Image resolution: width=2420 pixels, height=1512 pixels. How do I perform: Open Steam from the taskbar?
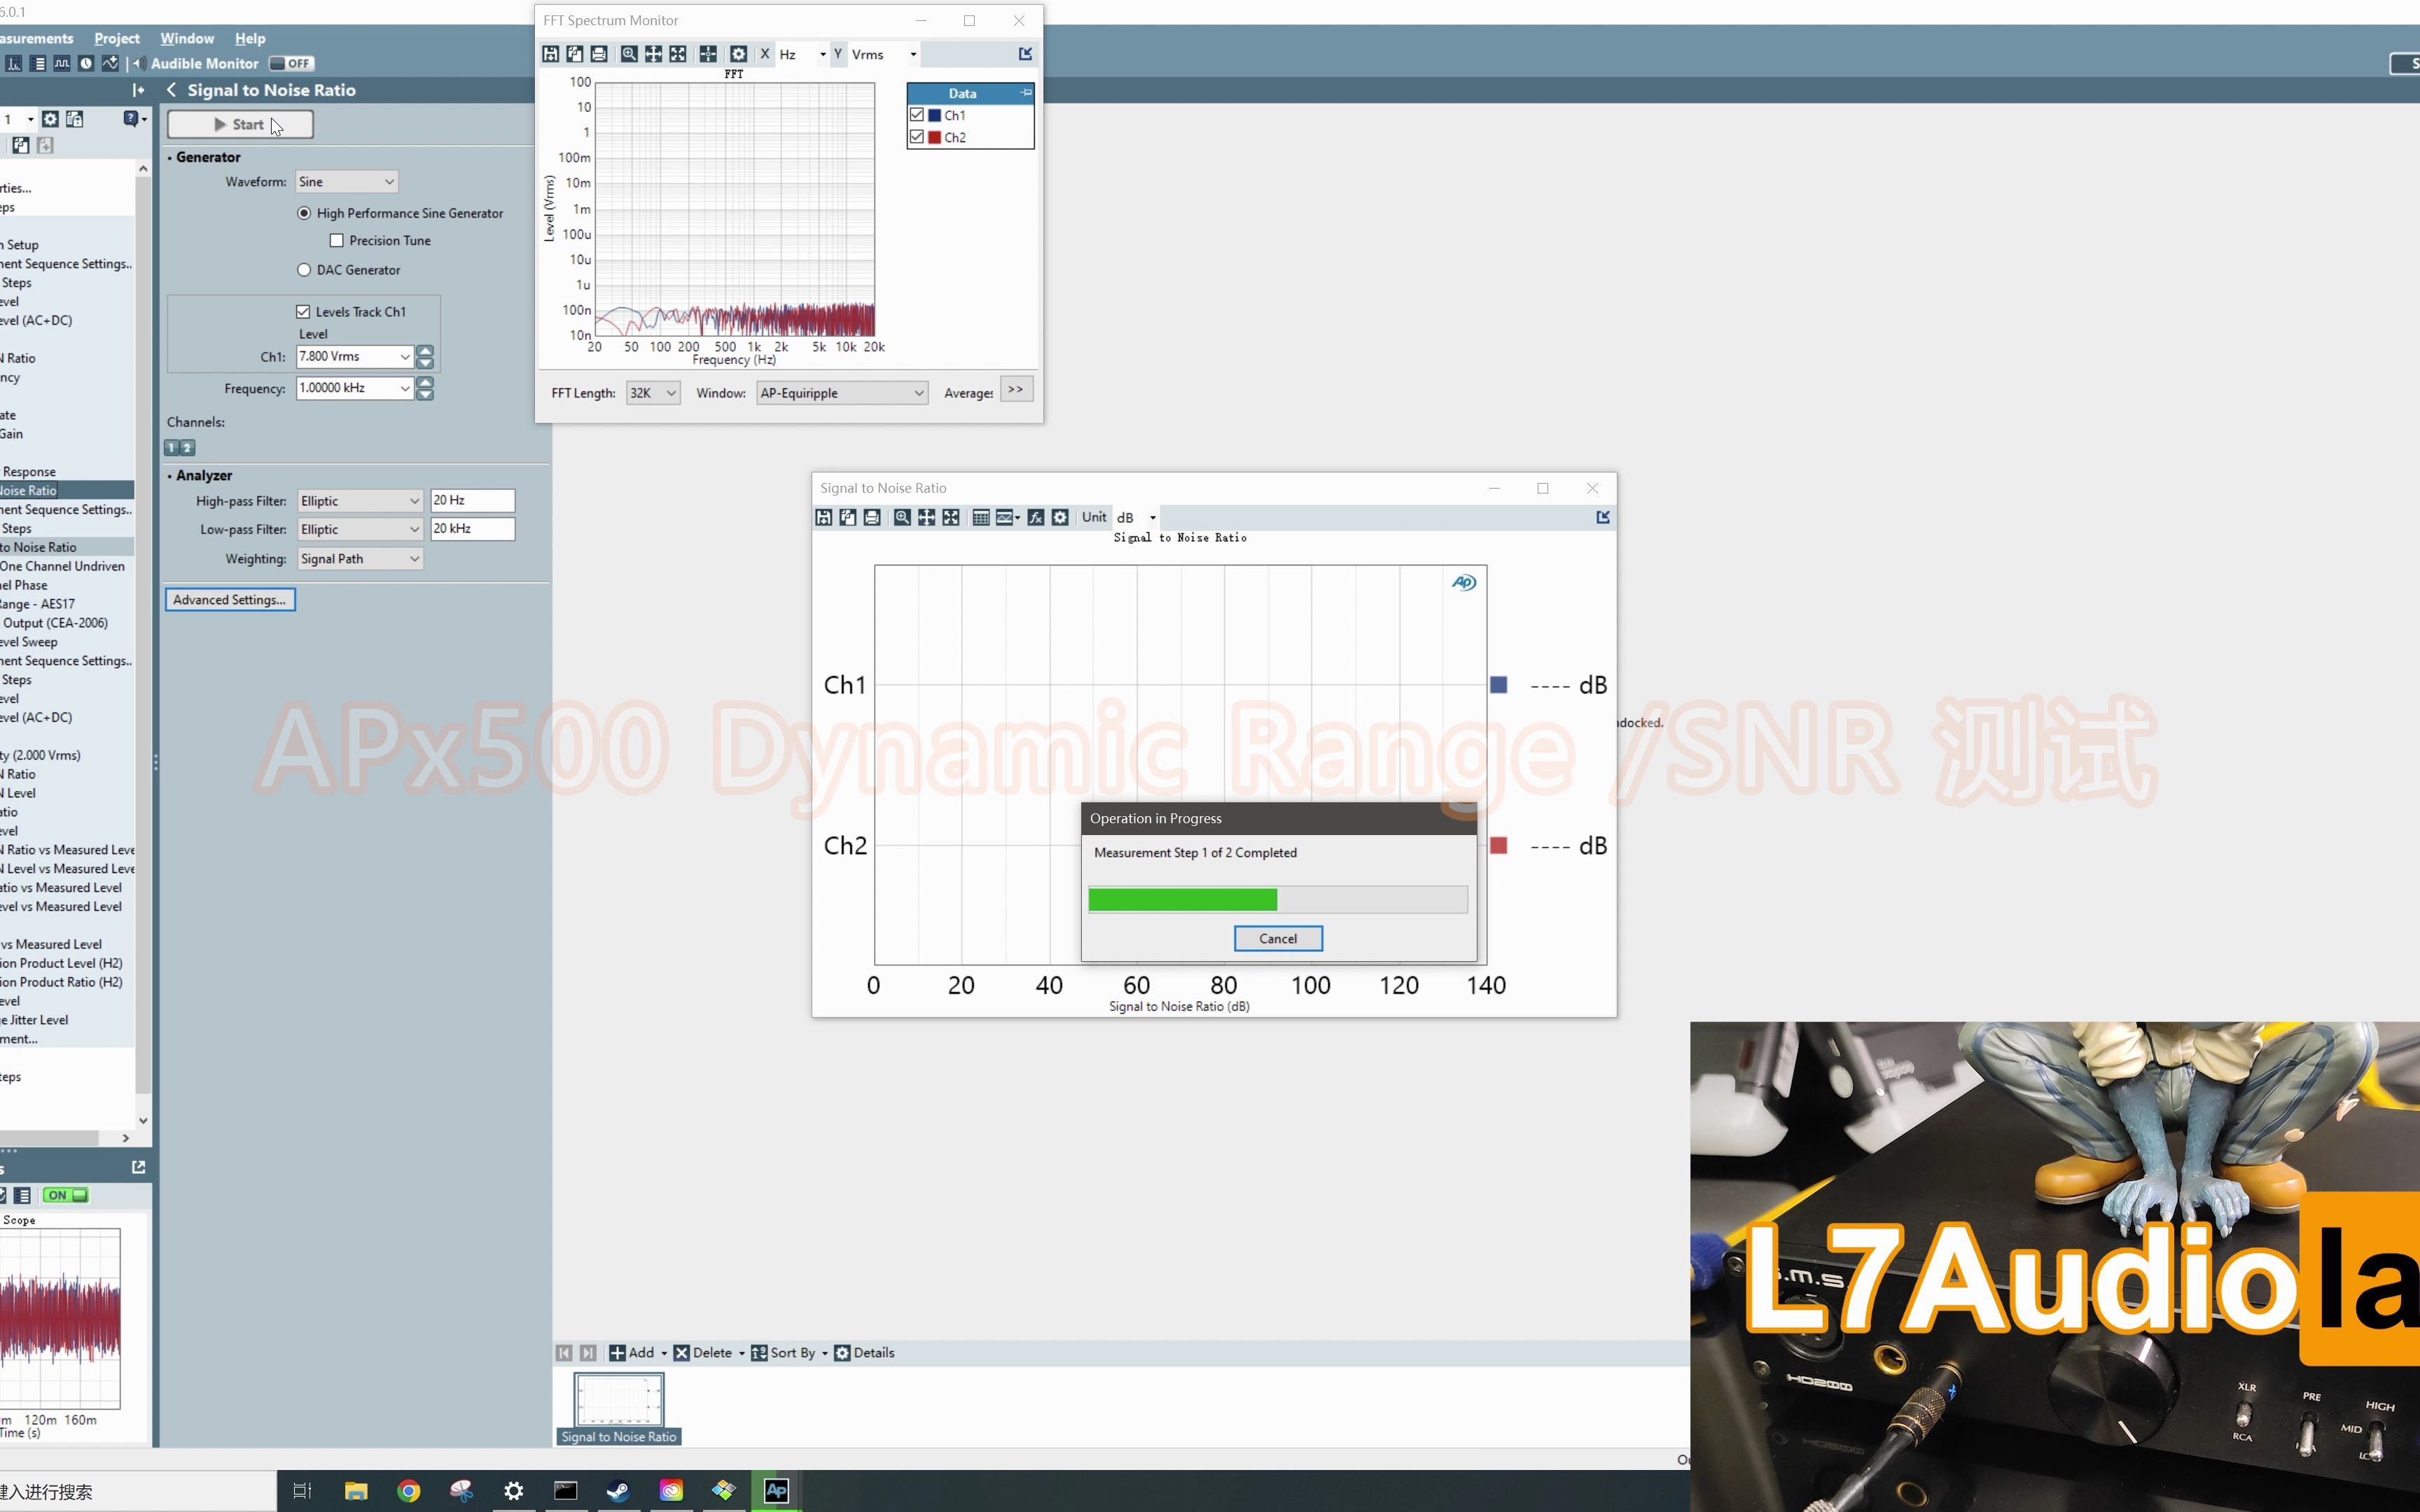tap(618, 1491)
